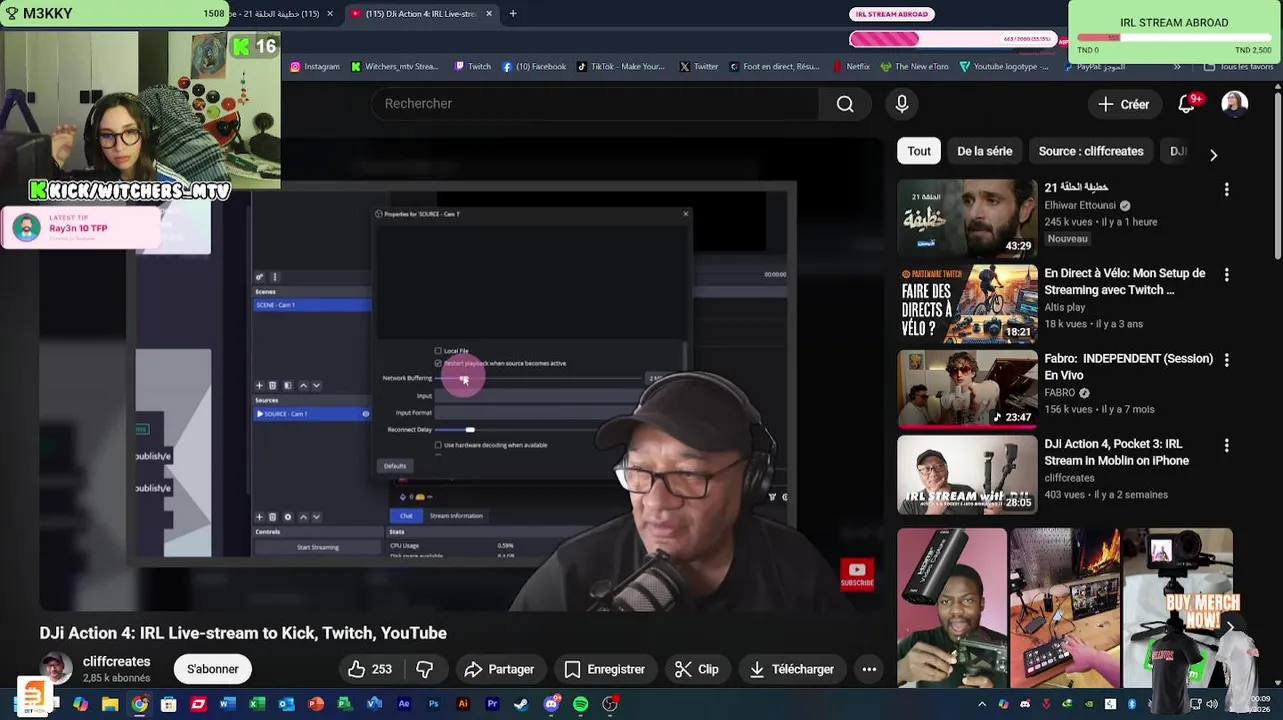
Task: Open TikTok bookmark
Action: pyautogui.click(x=621, y=67)
